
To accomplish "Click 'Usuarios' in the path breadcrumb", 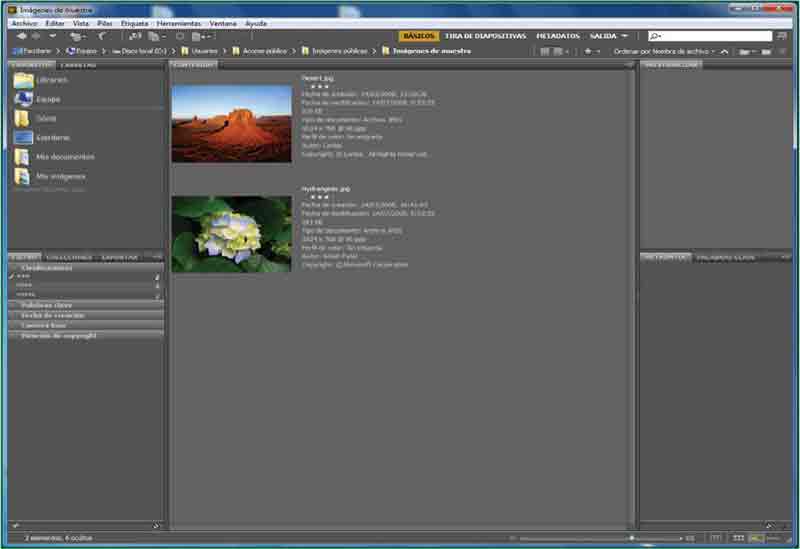I will click(203, 50).
